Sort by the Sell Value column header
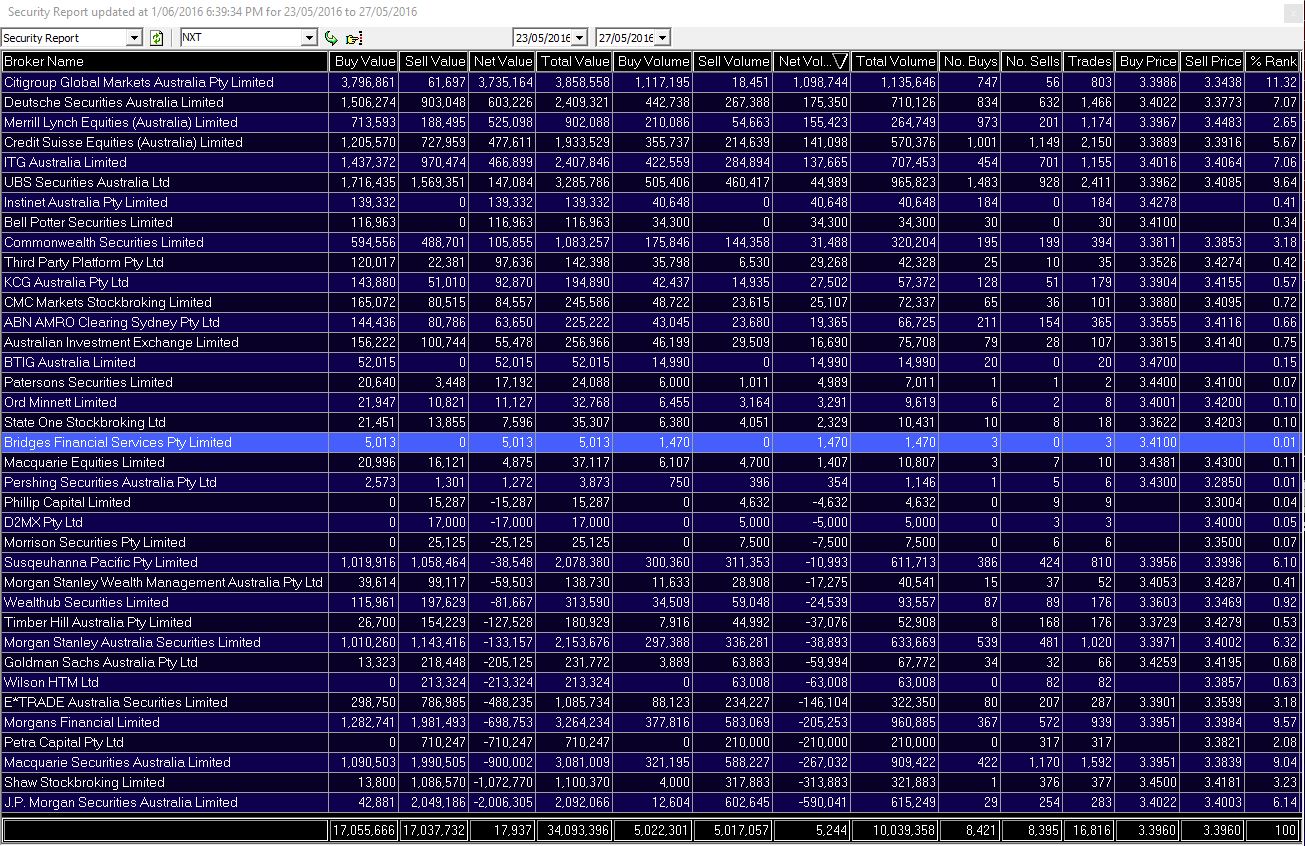 [x=434, y=62]
